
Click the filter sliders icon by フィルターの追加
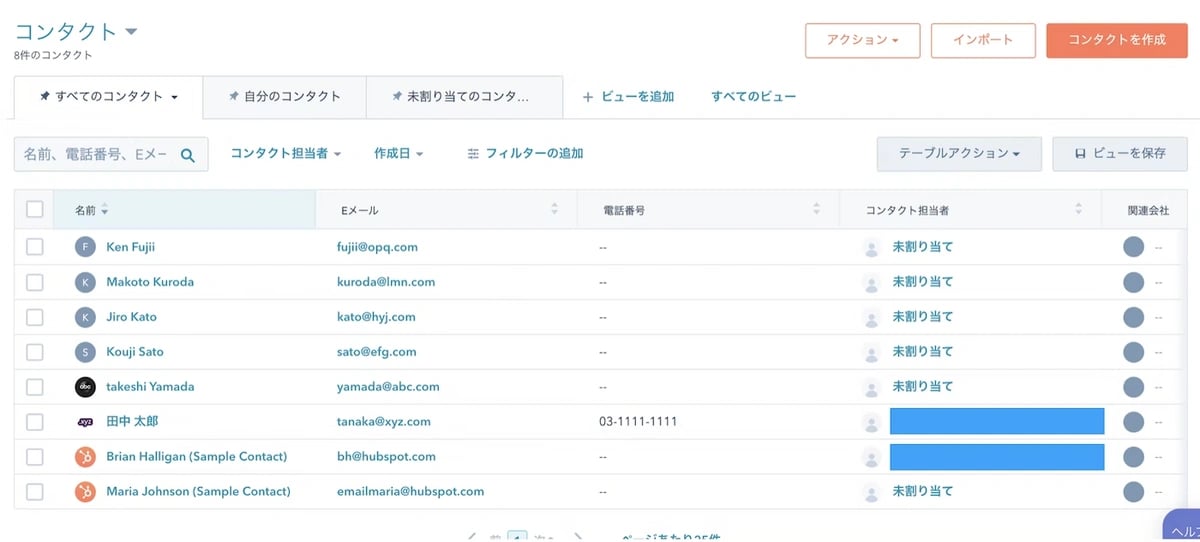(473, 154)
